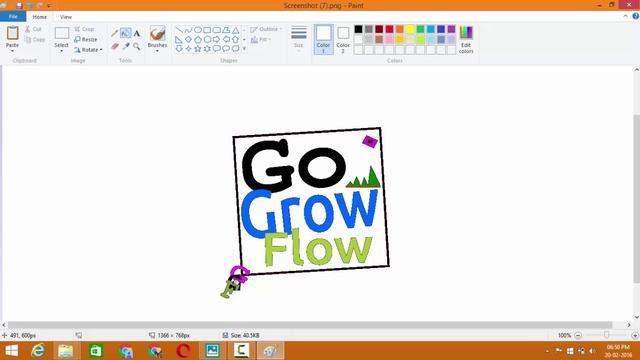
Task: Choose the Triangle shape
Action: [236, 30]
